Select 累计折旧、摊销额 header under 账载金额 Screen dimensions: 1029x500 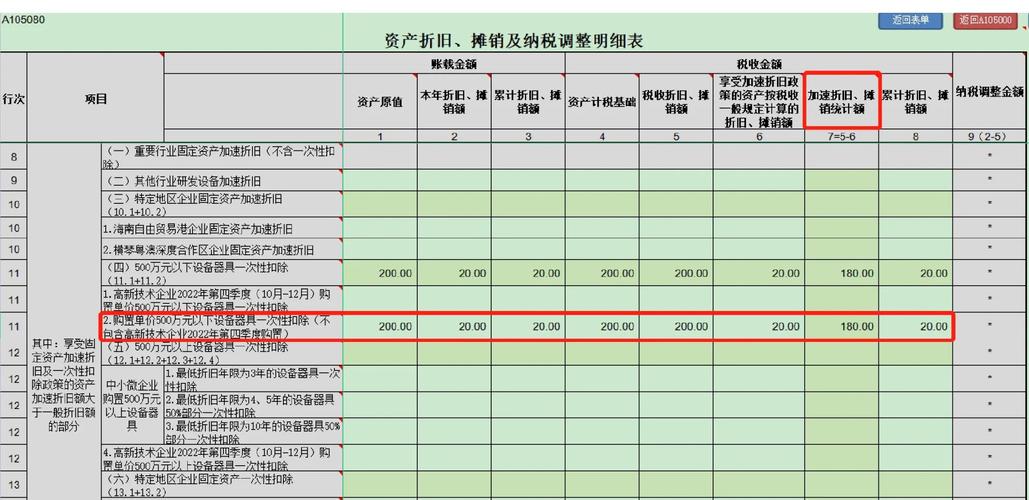528,102
